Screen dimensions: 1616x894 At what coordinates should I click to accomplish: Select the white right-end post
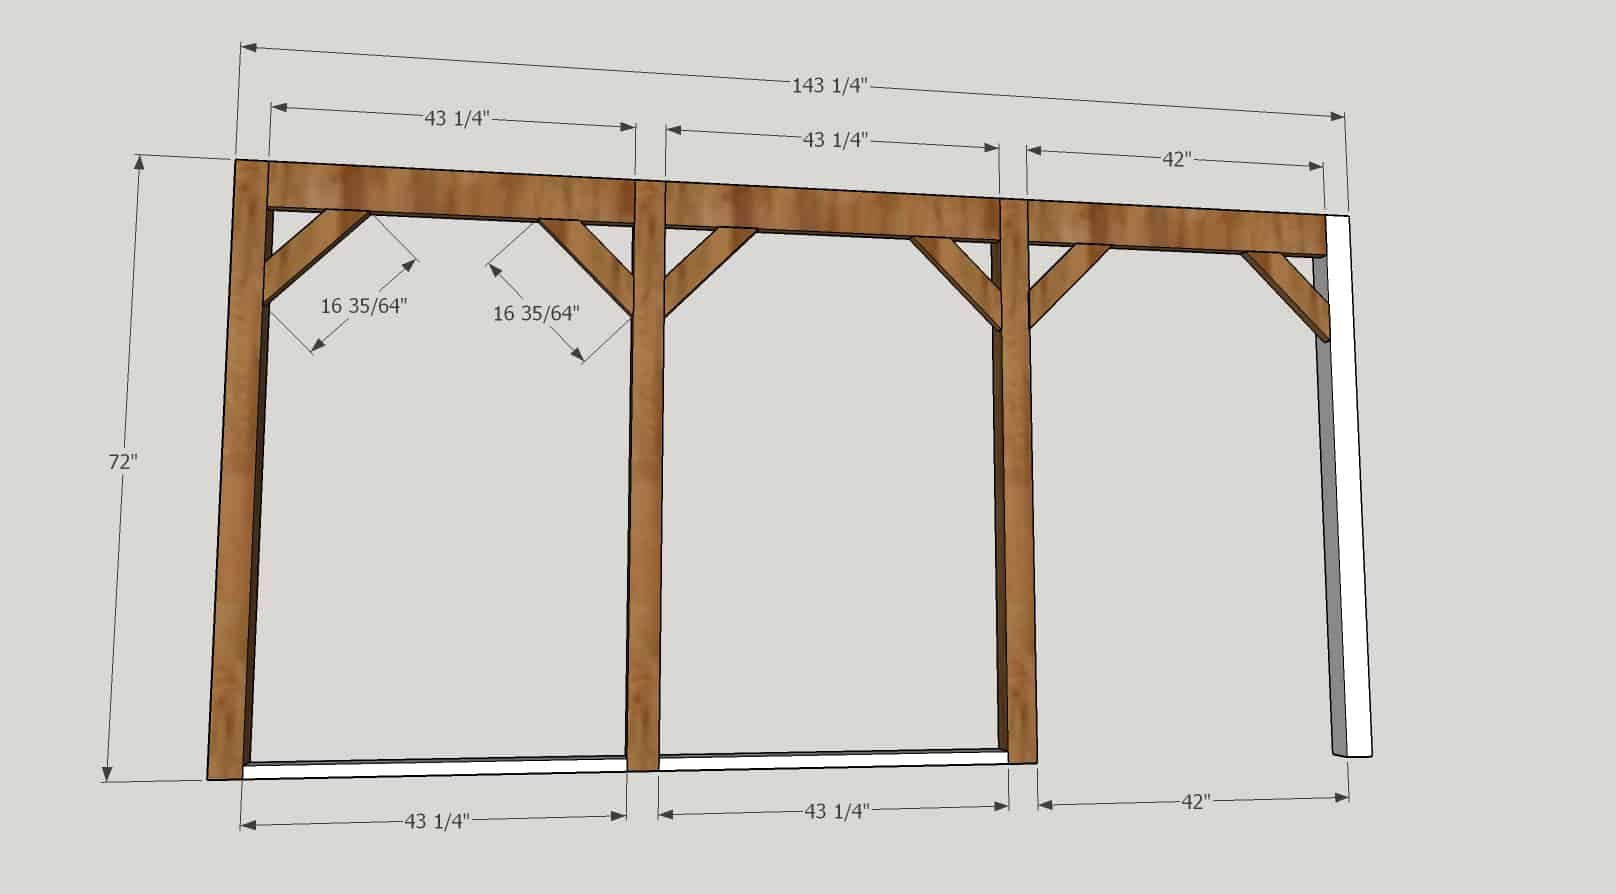tap(1350, 485)
